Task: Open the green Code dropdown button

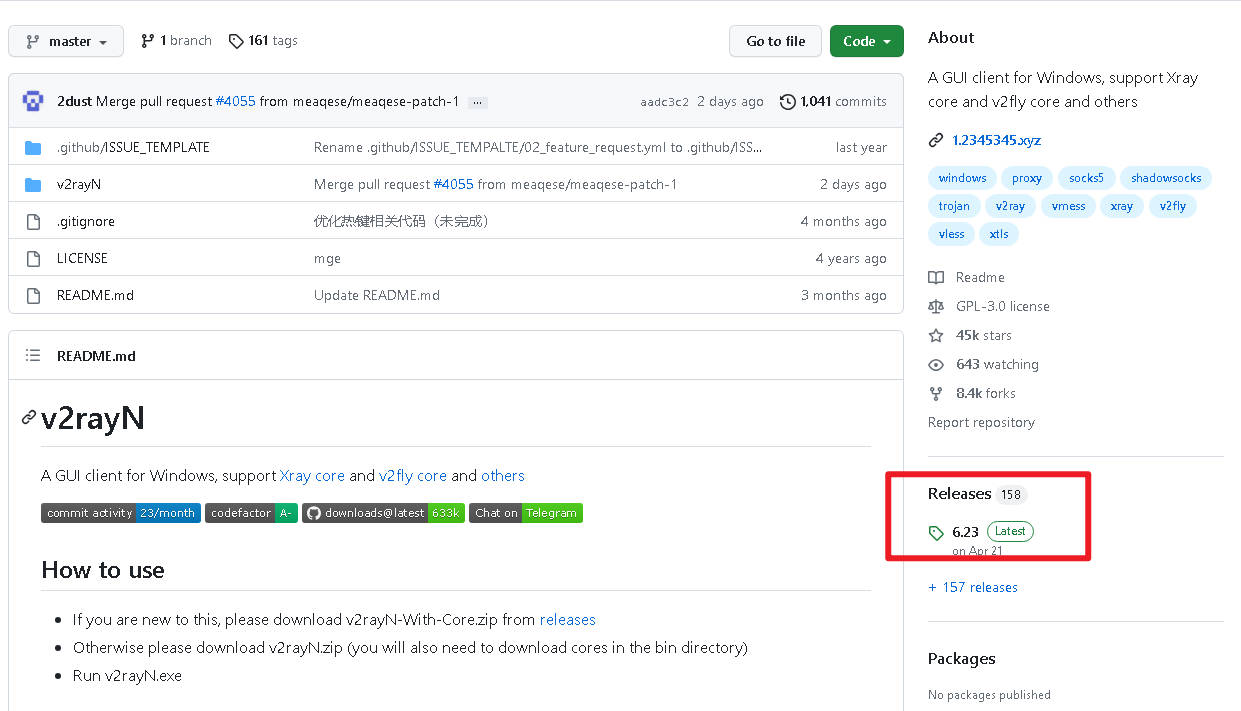Action: (x=866, y=41)
